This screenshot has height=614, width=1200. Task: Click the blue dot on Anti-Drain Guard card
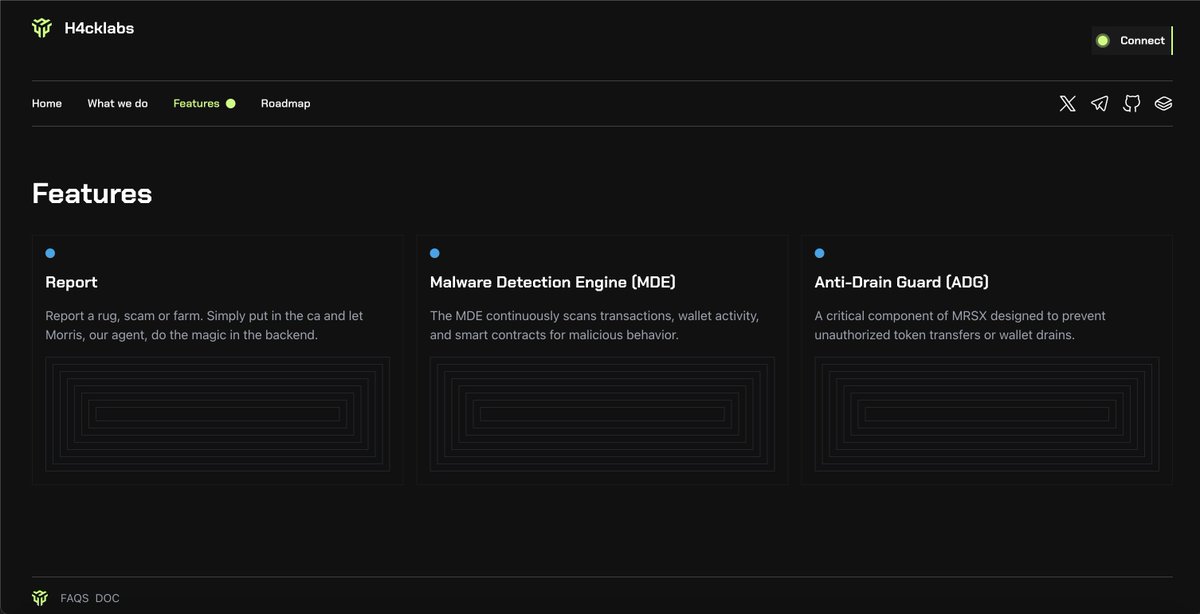pos(820,253)
